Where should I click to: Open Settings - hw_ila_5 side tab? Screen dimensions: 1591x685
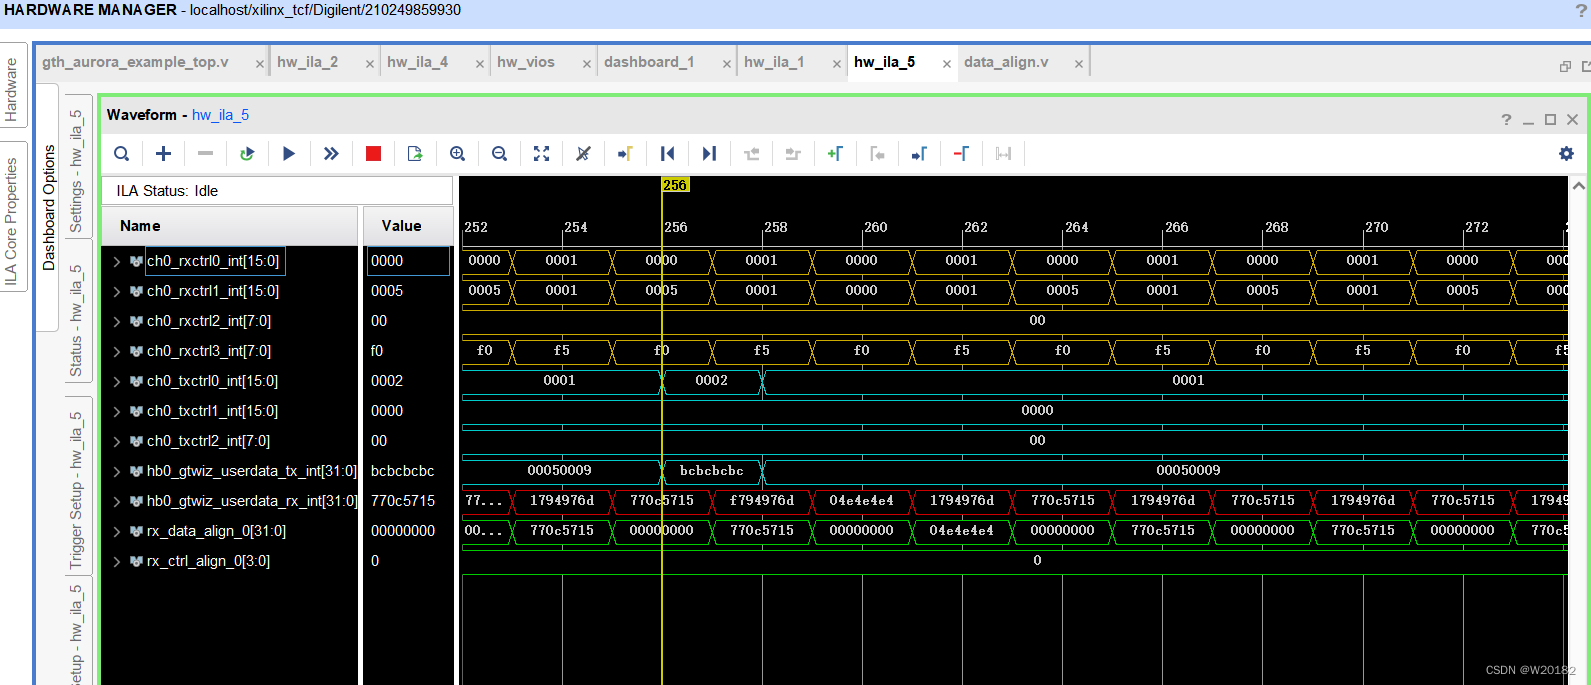[77, 171]
